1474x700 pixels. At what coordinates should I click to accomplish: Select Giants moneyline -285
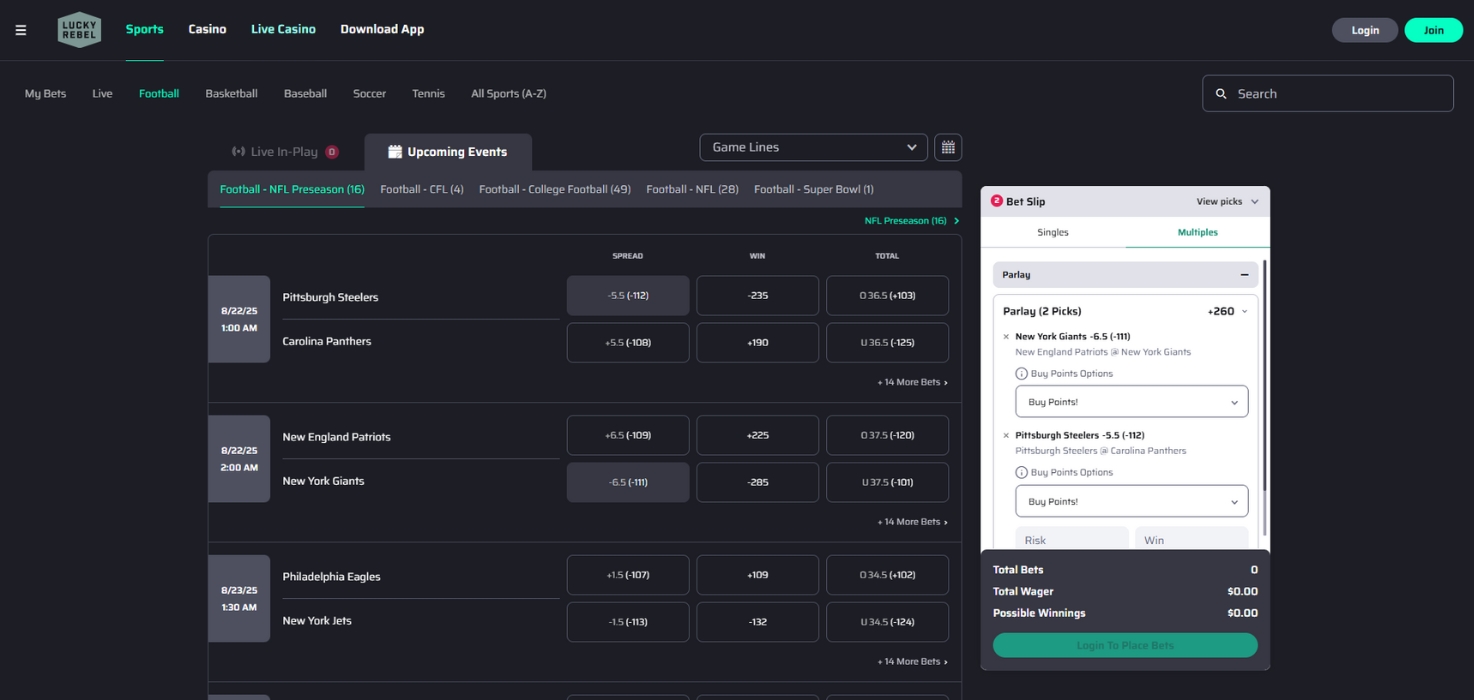[758, 482]
